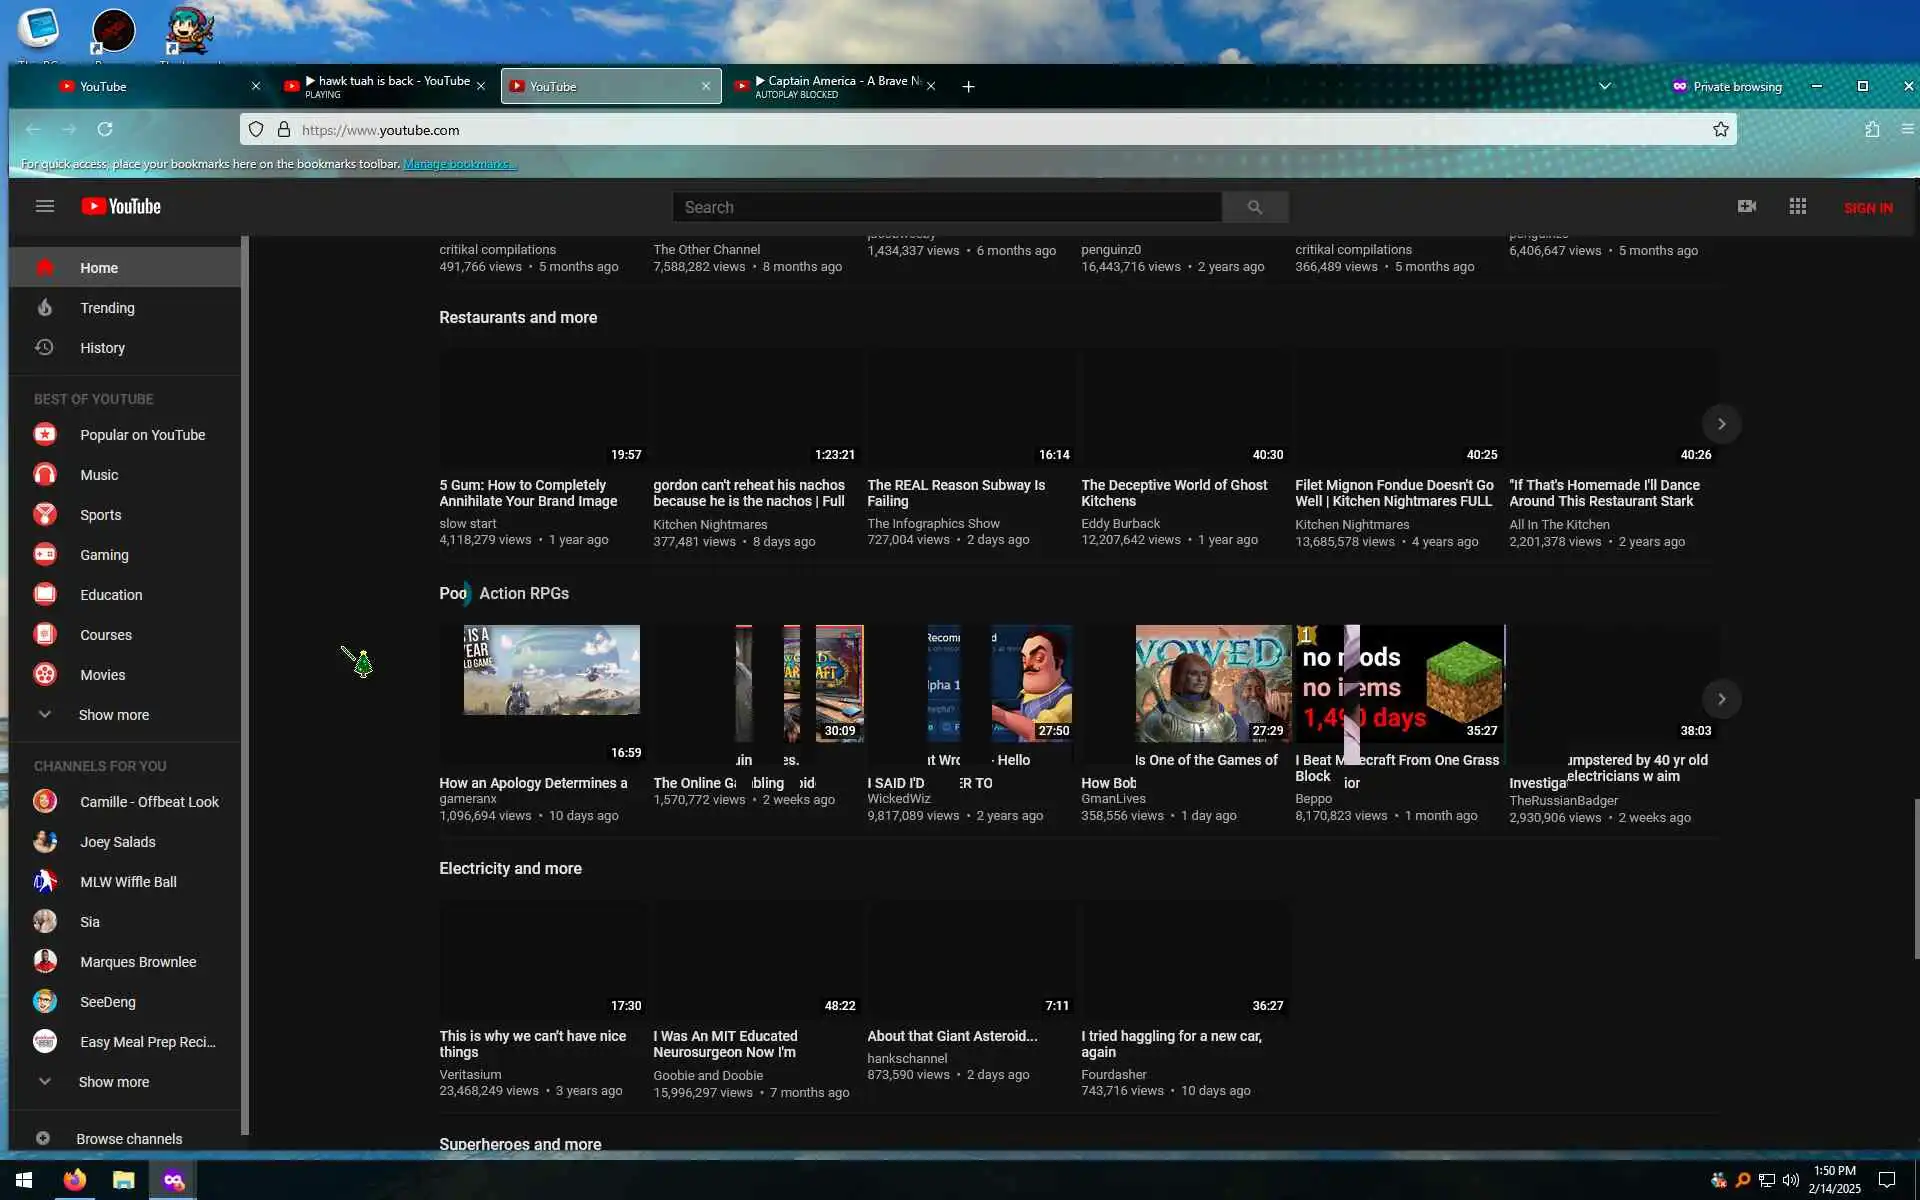Open the YouTube hamburger guide menu
The image size is (1920, 1200).
click(44, 206)
